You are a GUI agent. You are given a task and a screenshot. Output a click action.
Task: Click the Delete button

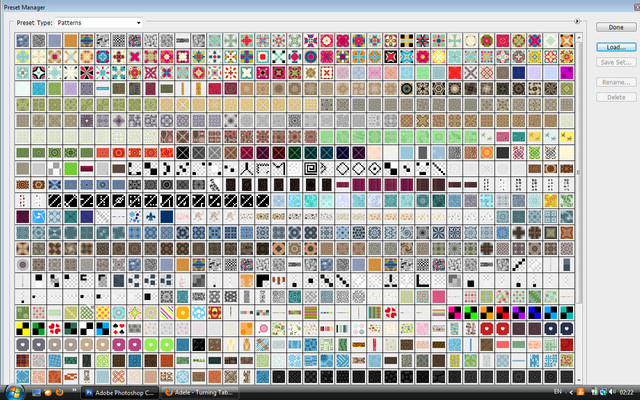[616, 97]
